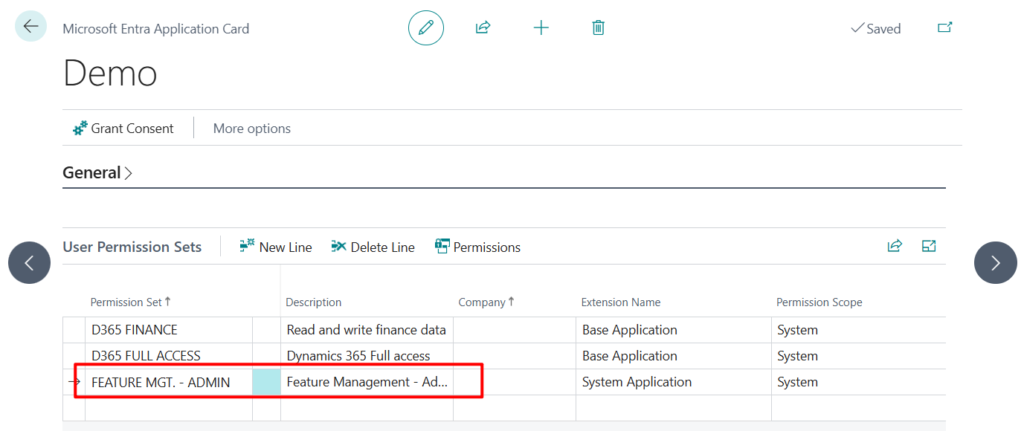The width and height of the screenshot is (1024, 431).
Task: Click Grant Consent action
Action: [123, 128]
